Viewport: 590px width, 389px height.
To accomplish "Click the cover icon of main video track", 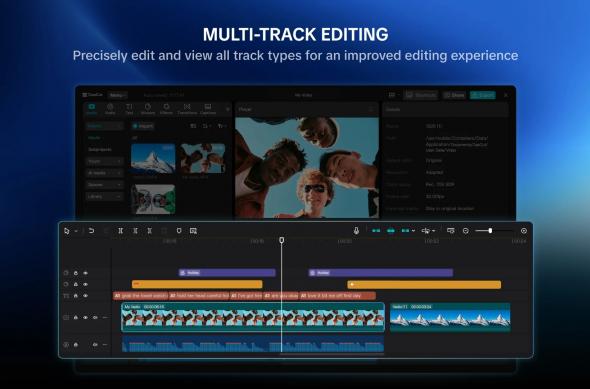I will point(66,318).
